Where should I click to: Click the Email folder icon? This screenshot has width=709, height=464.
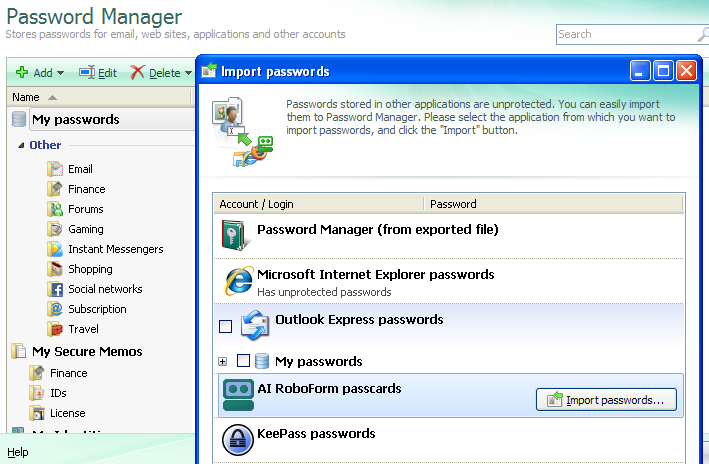[55, 169]
